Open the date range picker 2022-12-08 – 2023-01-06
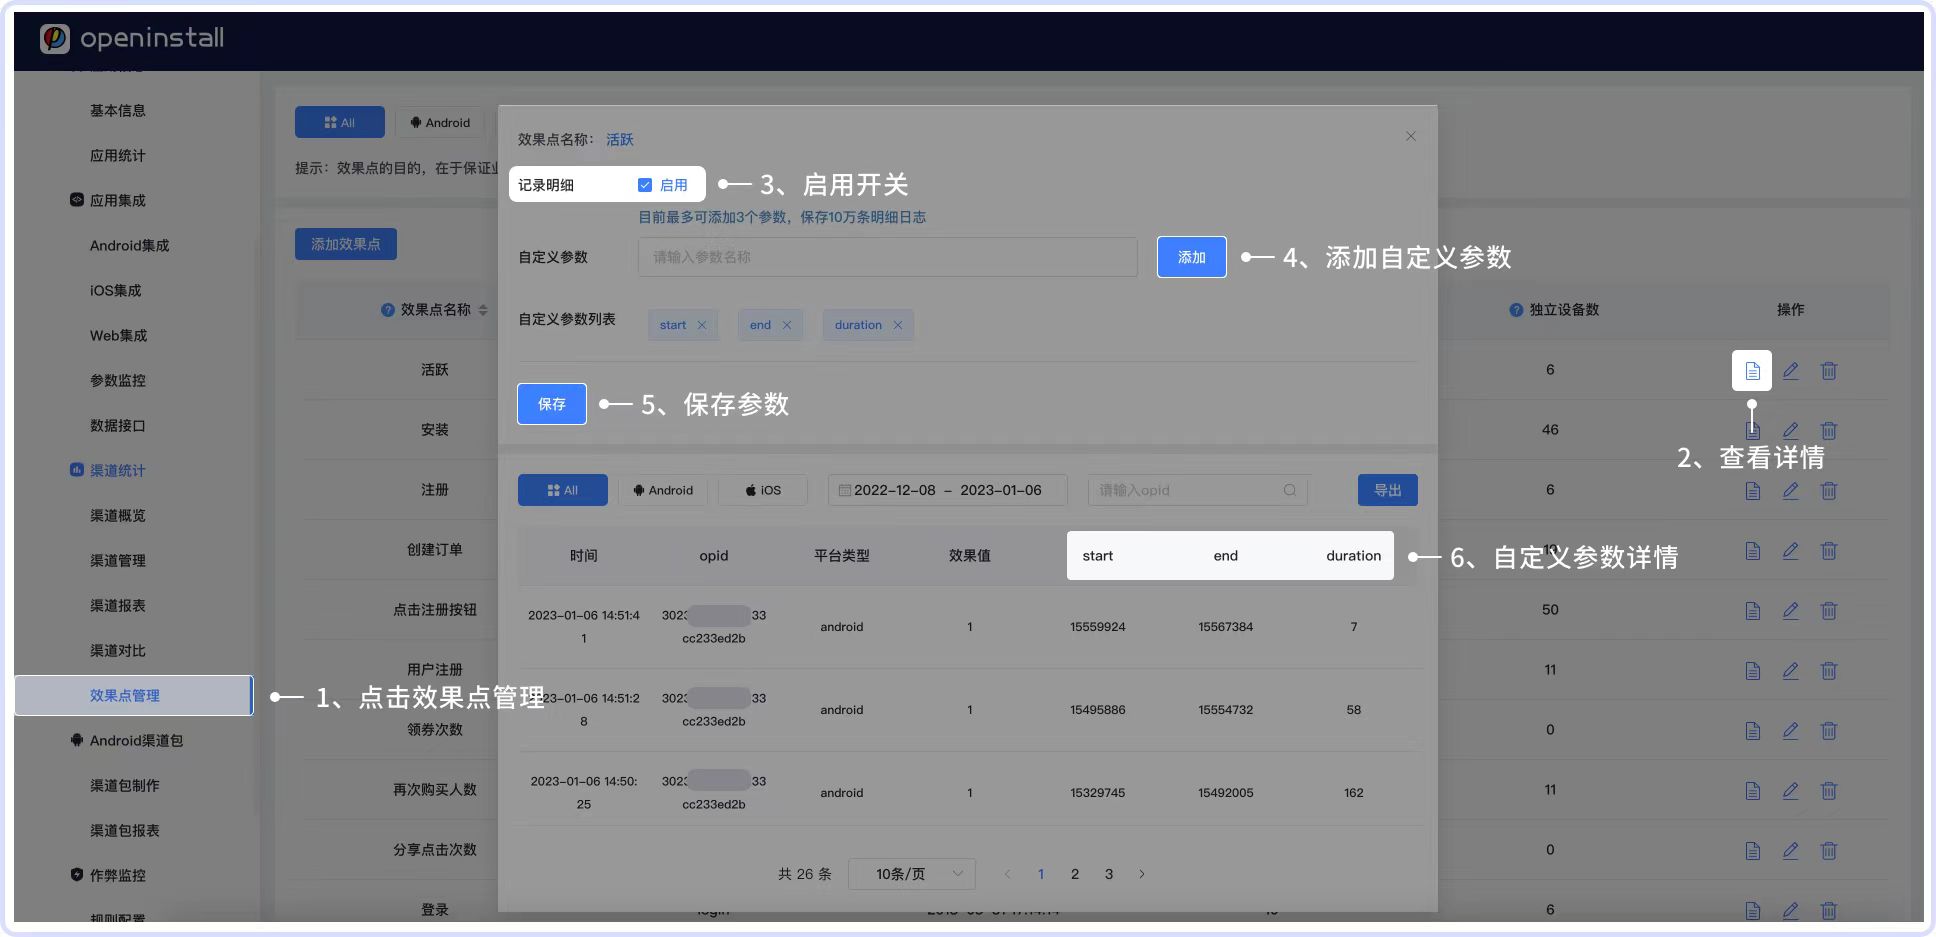Image resolution: width=1936 pixels, height=937 pixels. (947, 490)
